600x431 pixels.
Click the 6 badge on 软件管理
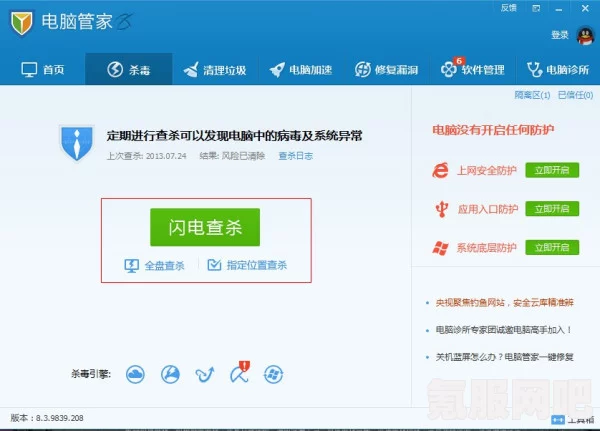[458, 61]
